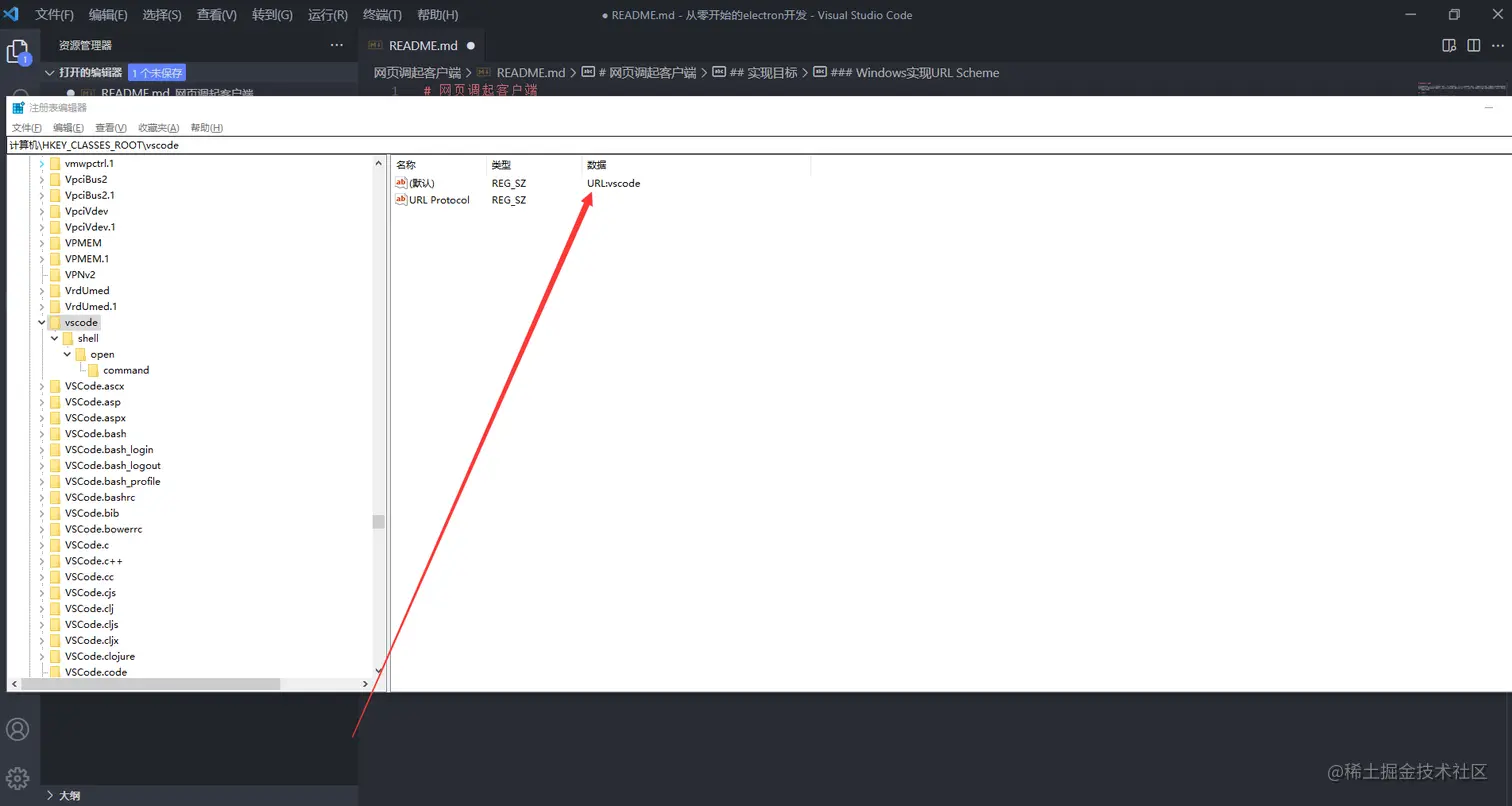Expand the VSCode.ascx registry key
Screen dimensions: 1512x806
(x=42, y=386)
